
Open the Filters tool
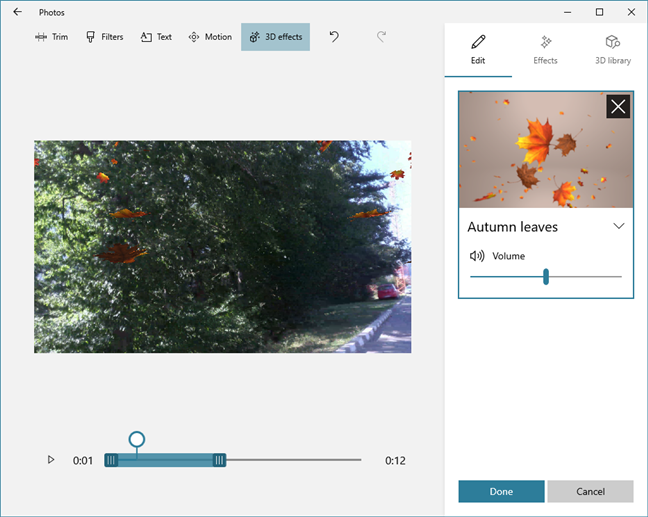[105, 37]
